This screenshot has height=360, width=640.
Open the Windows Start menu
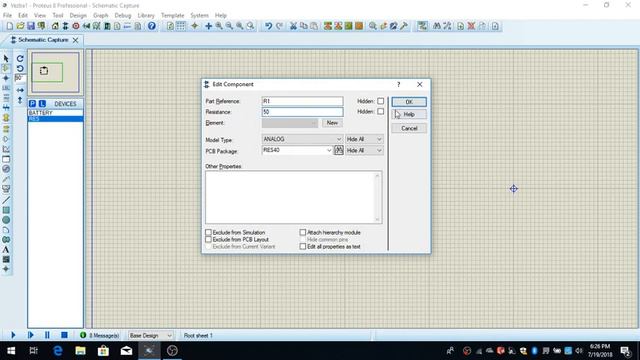point(11,351)
